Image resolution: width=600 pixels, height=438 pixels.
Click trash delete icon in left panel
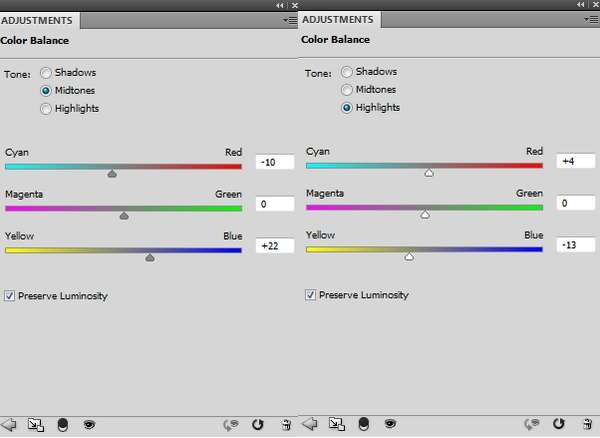click(x=286, y=425)
